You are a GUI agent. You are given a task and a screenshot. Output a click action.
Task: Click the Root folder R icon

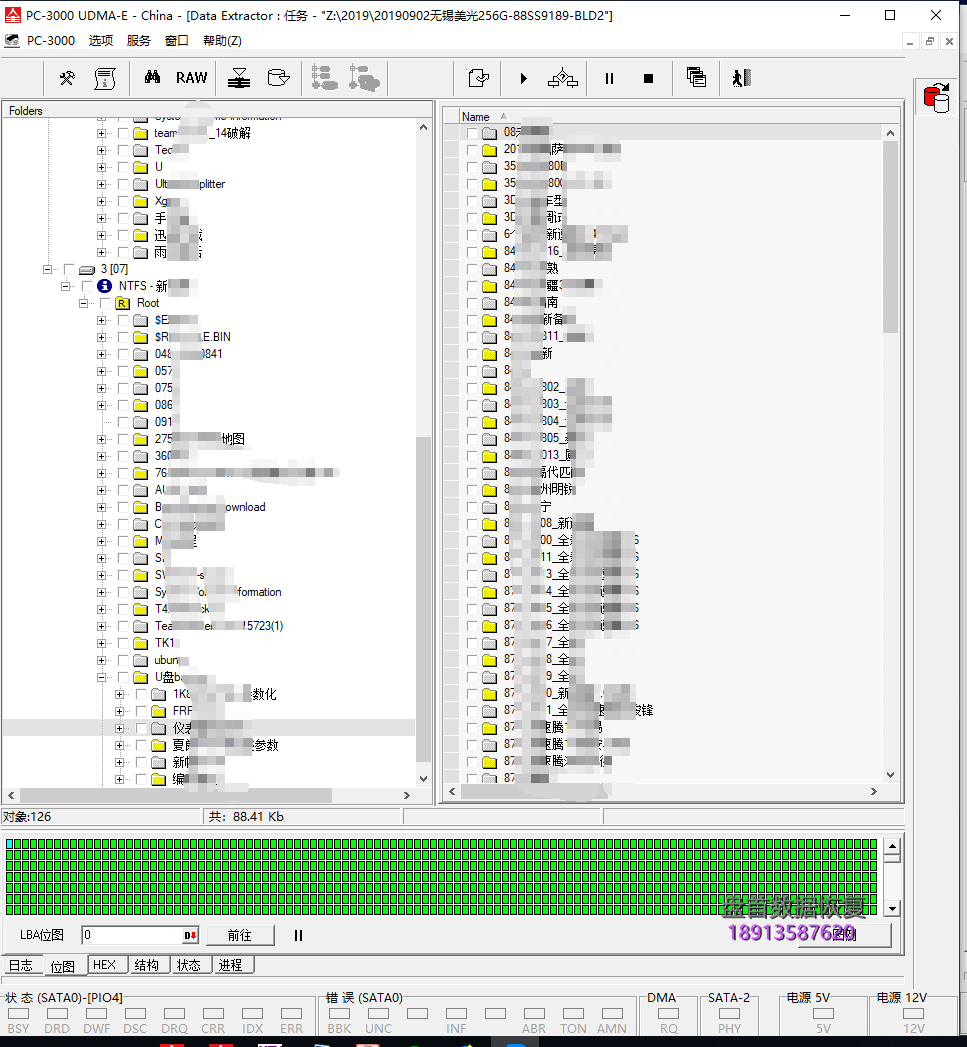tap(122, 303)
